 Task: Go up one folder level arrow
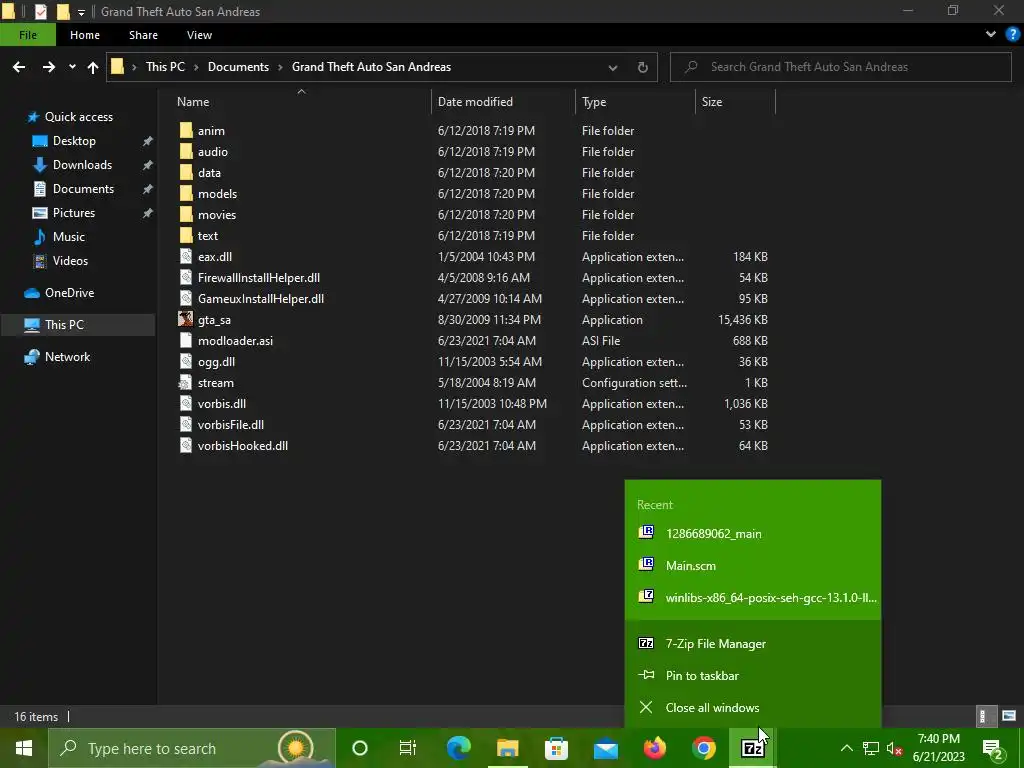pos(93,67)
